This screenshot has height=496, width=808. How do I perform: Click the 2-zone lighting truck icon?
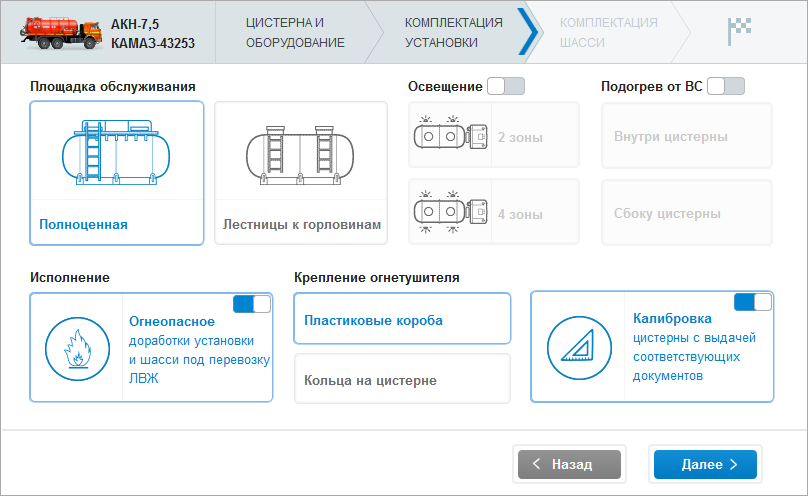pyautogui.click(x=450, y=136)
